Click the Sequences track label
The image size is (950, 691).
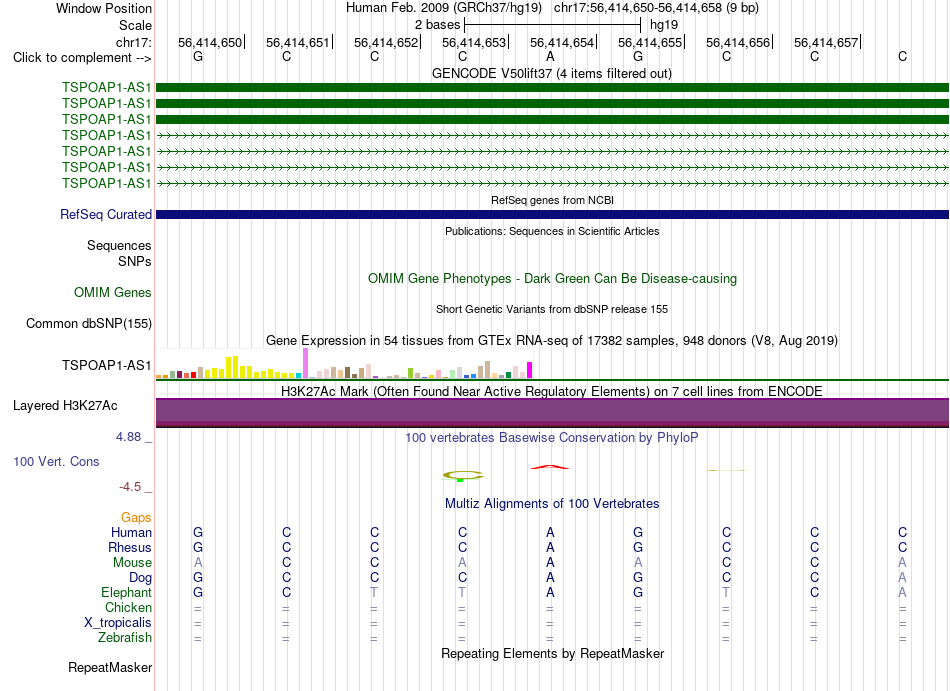point(119,245)
